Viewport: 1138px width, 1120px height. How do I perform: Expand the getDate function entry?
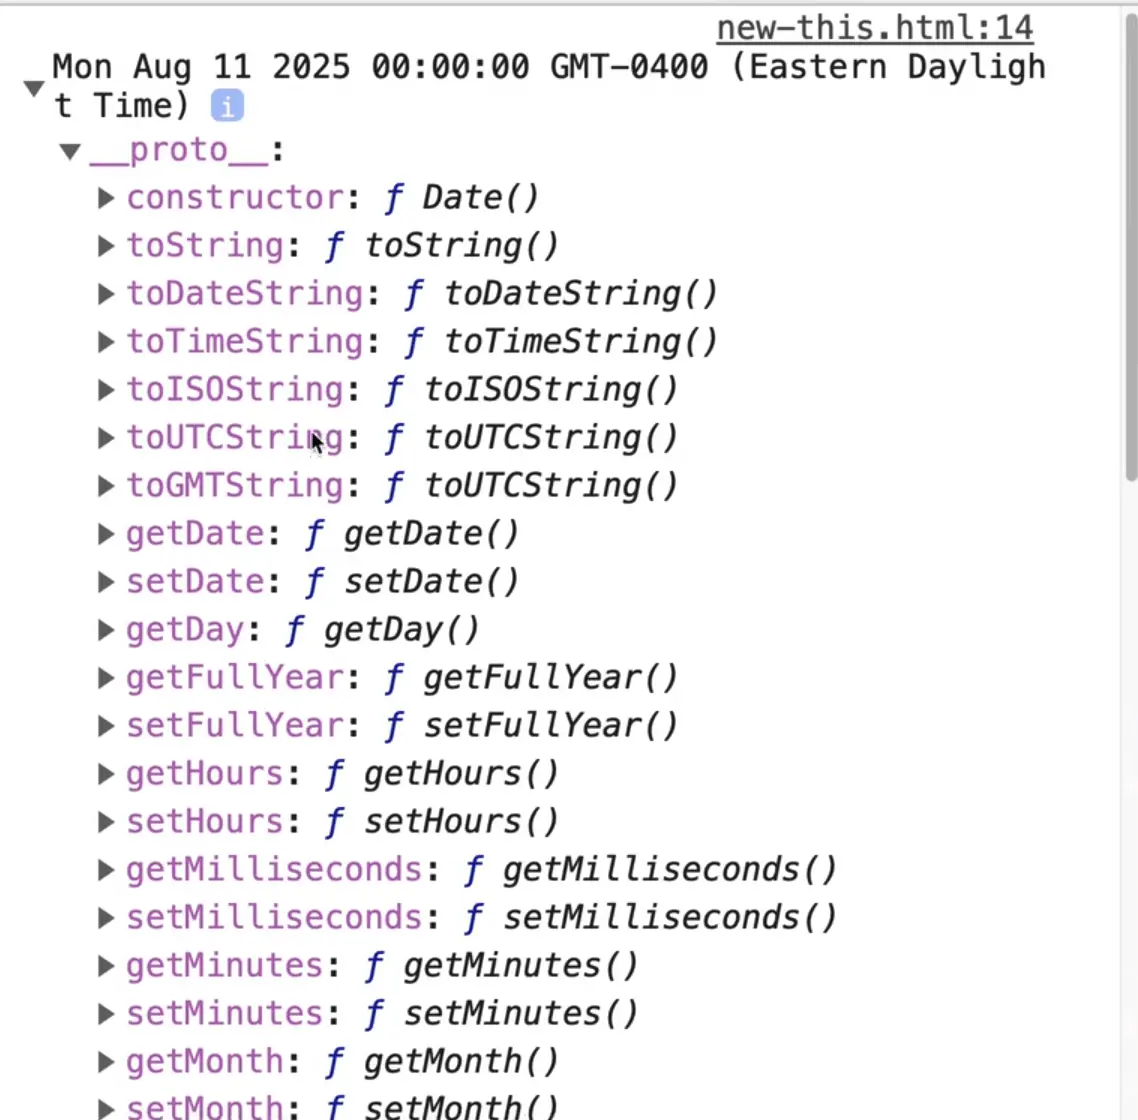pyautogui.click(x=106, y=534)
